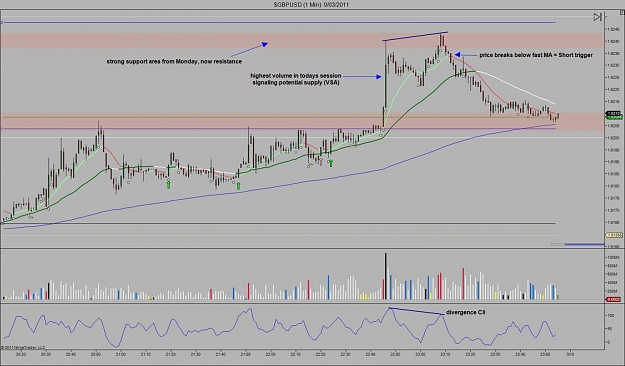Click the 1000M volume axis label

(612, 258)
